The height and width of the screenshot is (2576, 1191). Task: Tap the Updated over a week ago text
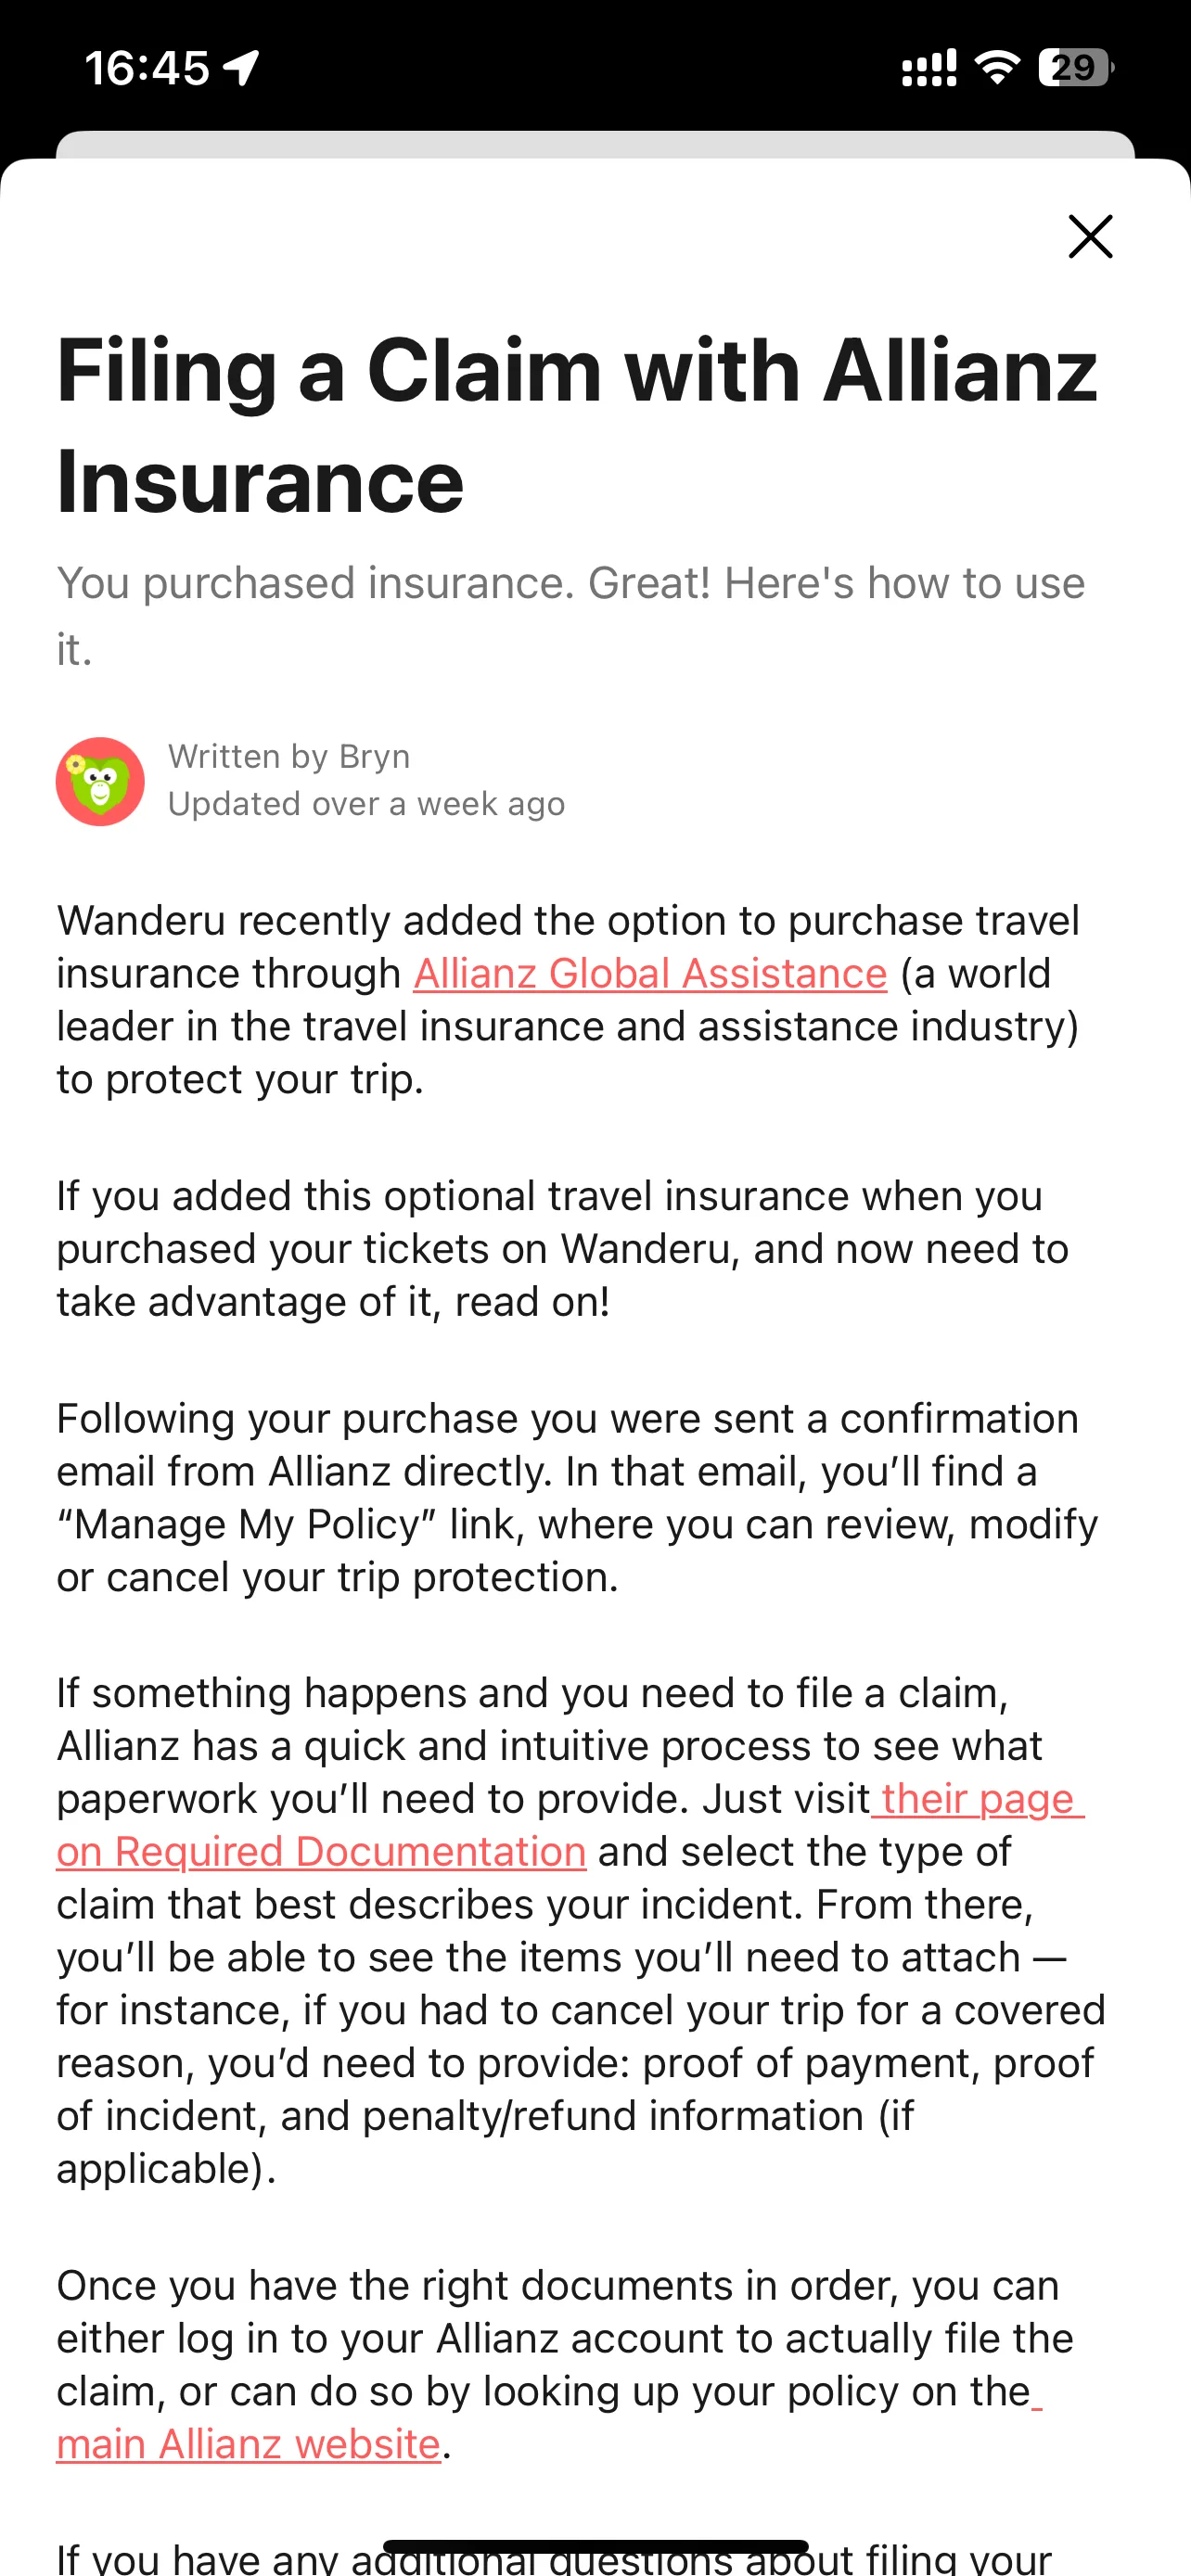[366, 803]
